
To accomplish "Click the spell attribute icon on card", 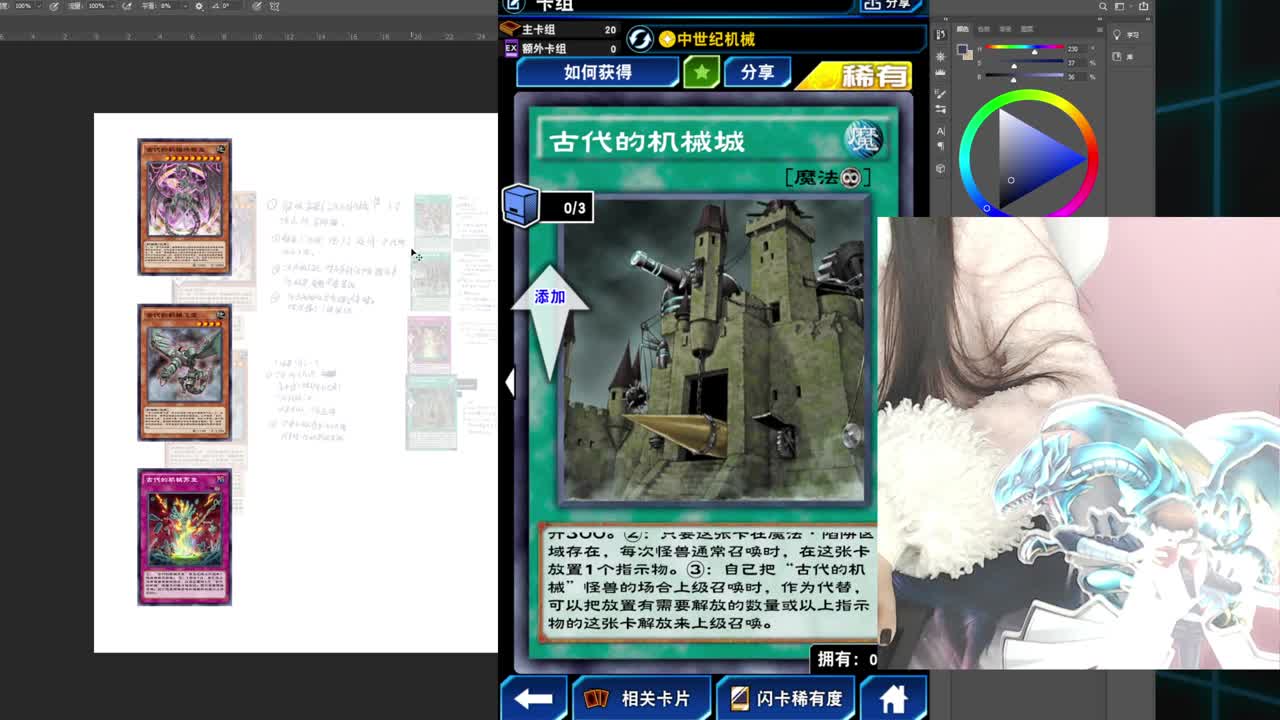I will 863,139.
